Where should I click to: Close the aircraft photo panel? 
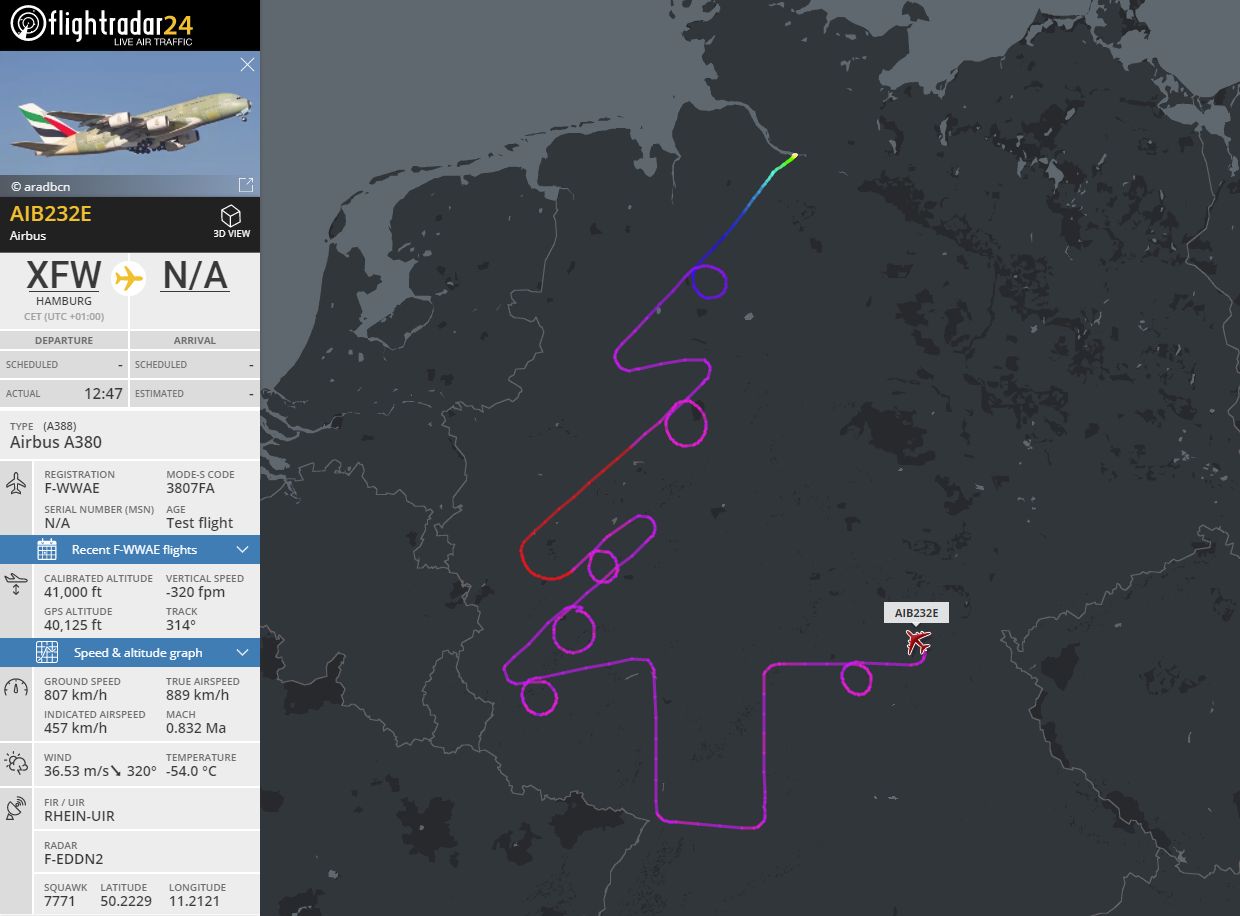pos(247,65)
